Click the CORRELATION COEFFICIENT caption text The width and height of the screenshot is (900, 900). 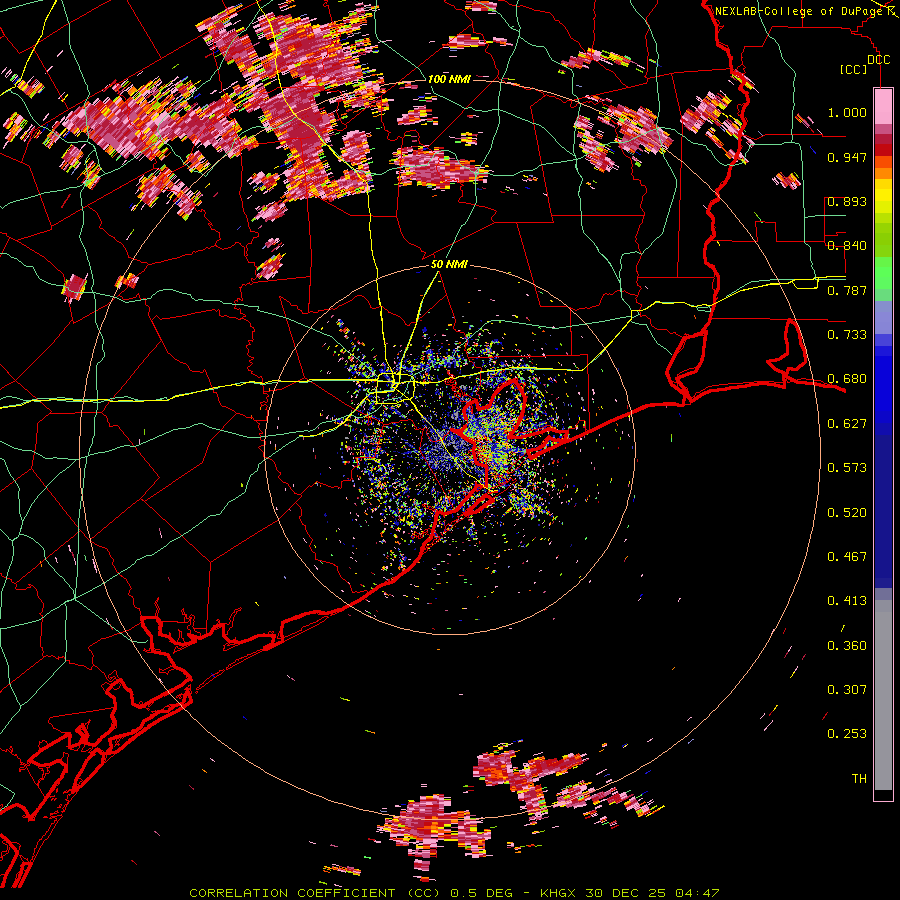click(x=292, y=893)
